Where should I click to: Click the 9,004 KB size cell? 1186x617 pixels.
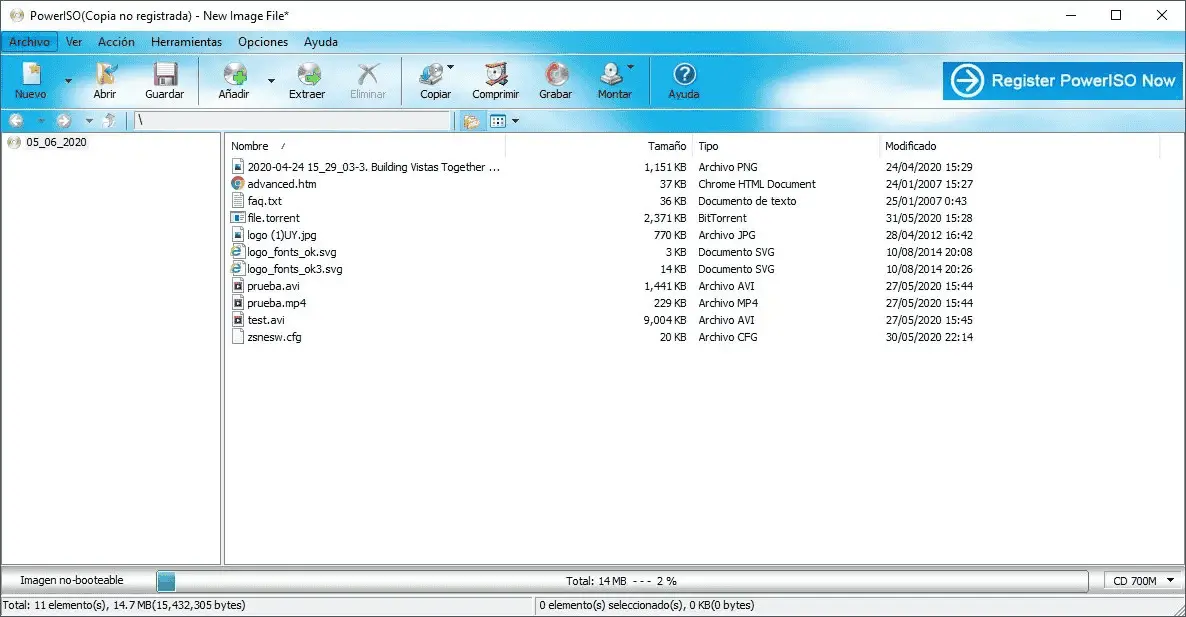click(665, 320)
